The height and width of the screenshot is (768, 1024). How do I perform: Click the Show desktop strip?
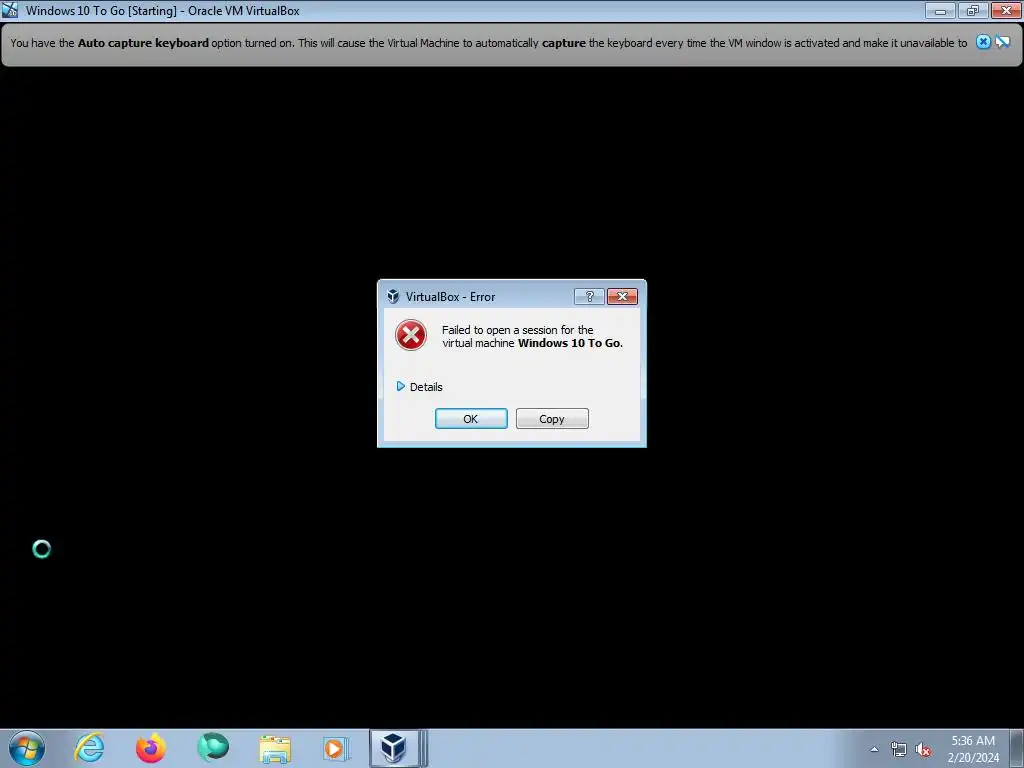point(1017,748)
